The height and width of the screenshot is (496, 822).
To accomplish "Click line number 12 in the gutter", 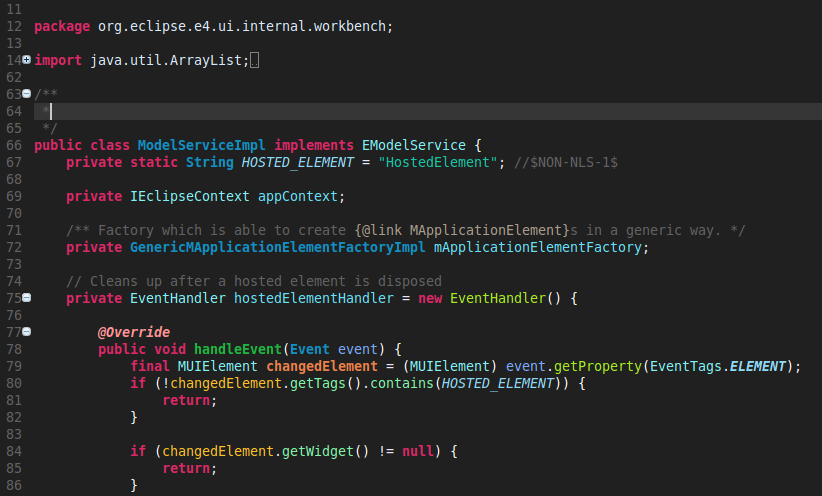I will (14, 26).
